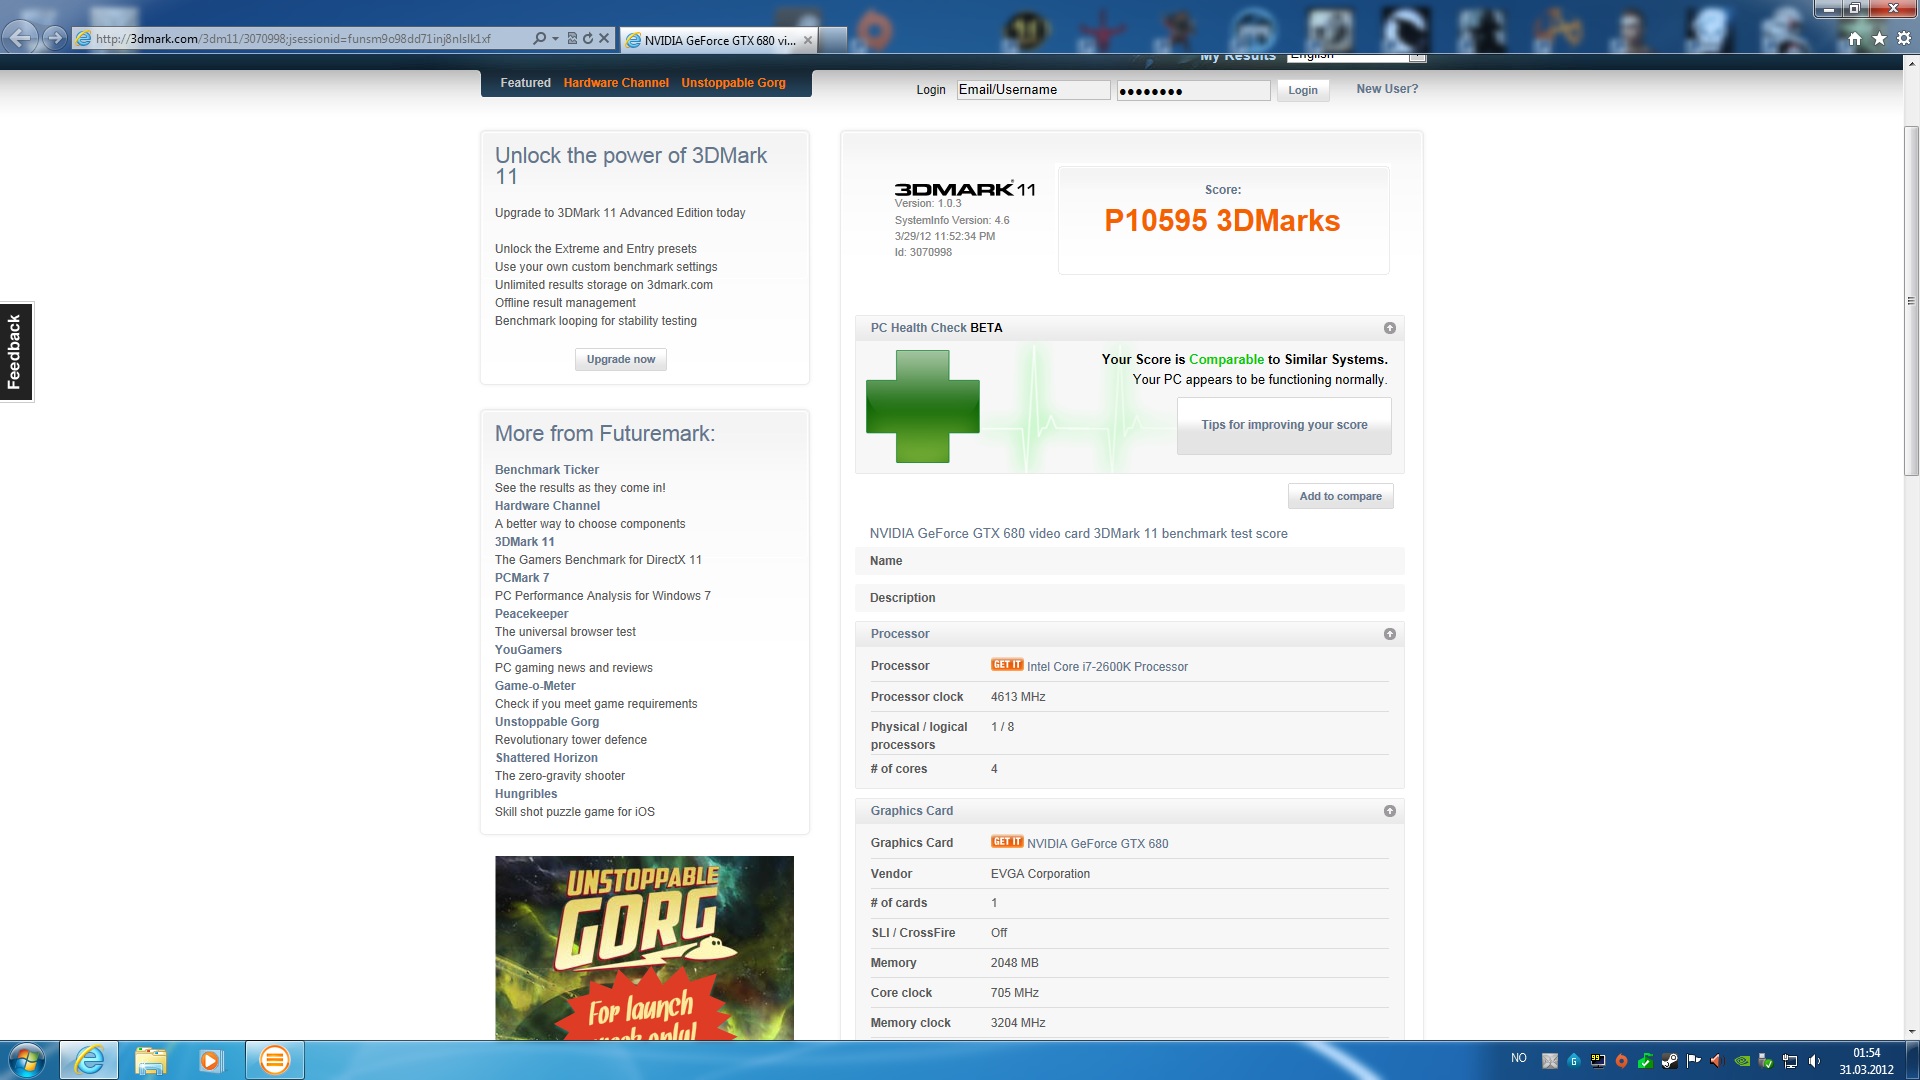The width and height of the screenshot is (1920, 1080).
Task: Click the Unstoppable Gorg ad banner
Action: point(644,947)
